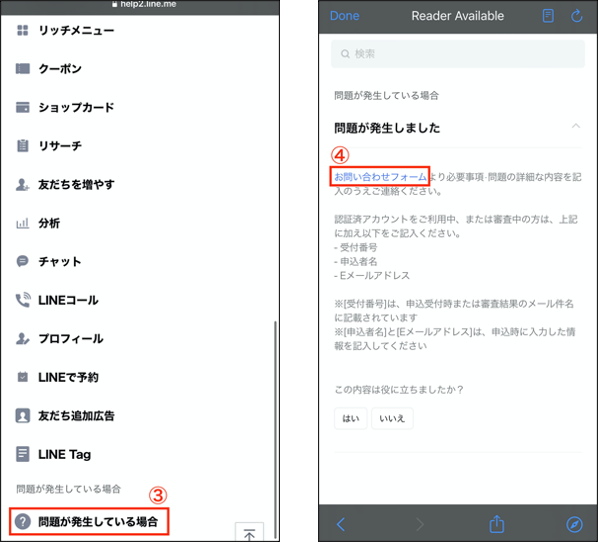Tap the search magnifier icon

click(x=345, y=54)
